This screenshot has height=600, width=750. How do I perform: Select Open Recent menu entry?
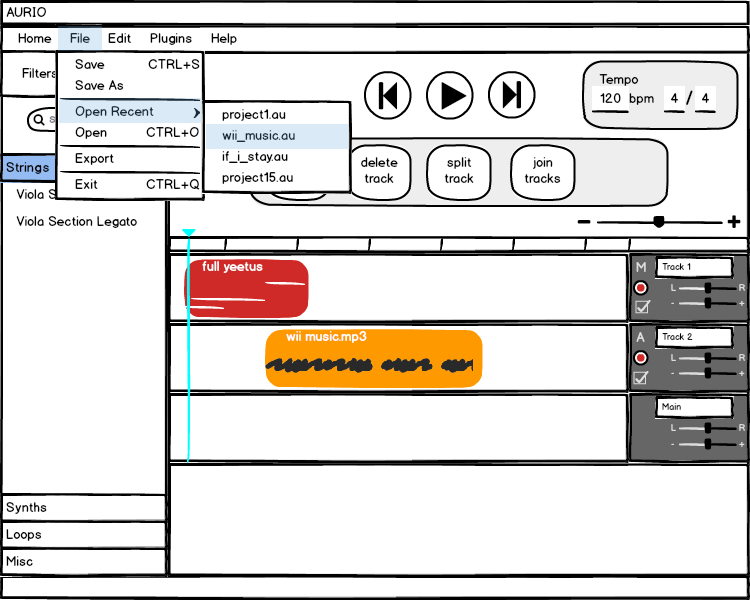130,111
